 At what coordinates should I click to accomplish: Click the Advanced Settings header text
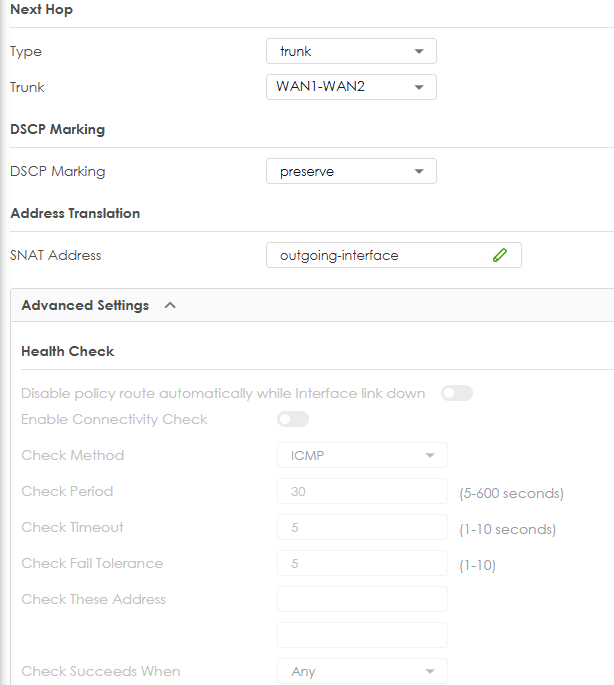click(85, 305)
